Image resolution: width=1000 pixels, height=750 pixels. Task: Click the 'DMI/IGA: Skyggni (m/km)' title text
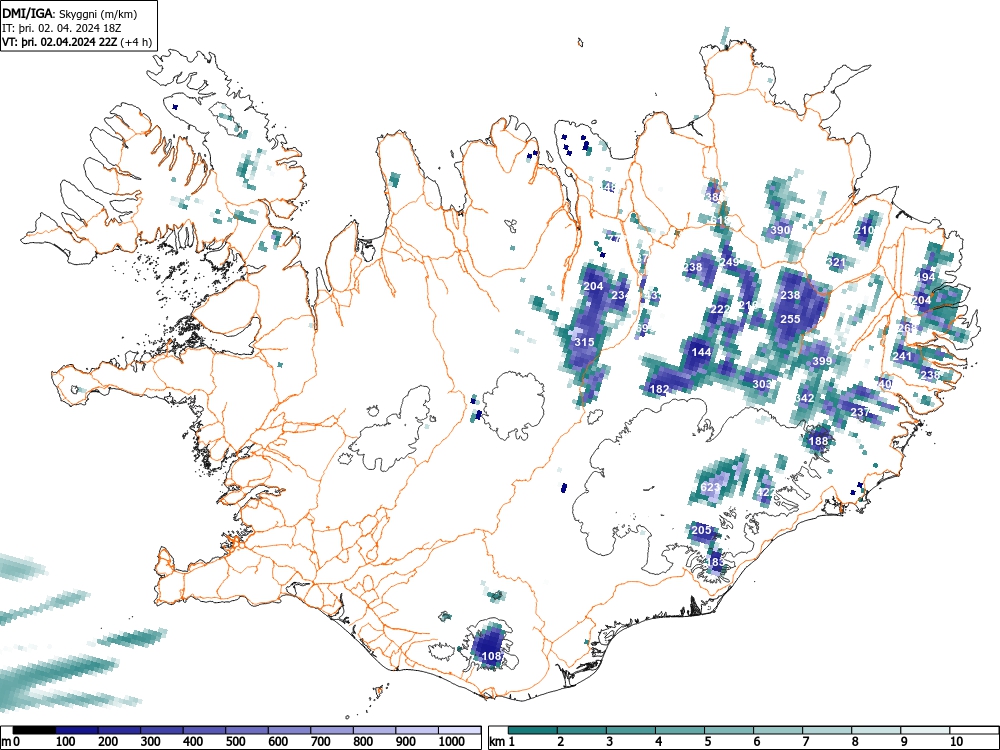(70, 13)
